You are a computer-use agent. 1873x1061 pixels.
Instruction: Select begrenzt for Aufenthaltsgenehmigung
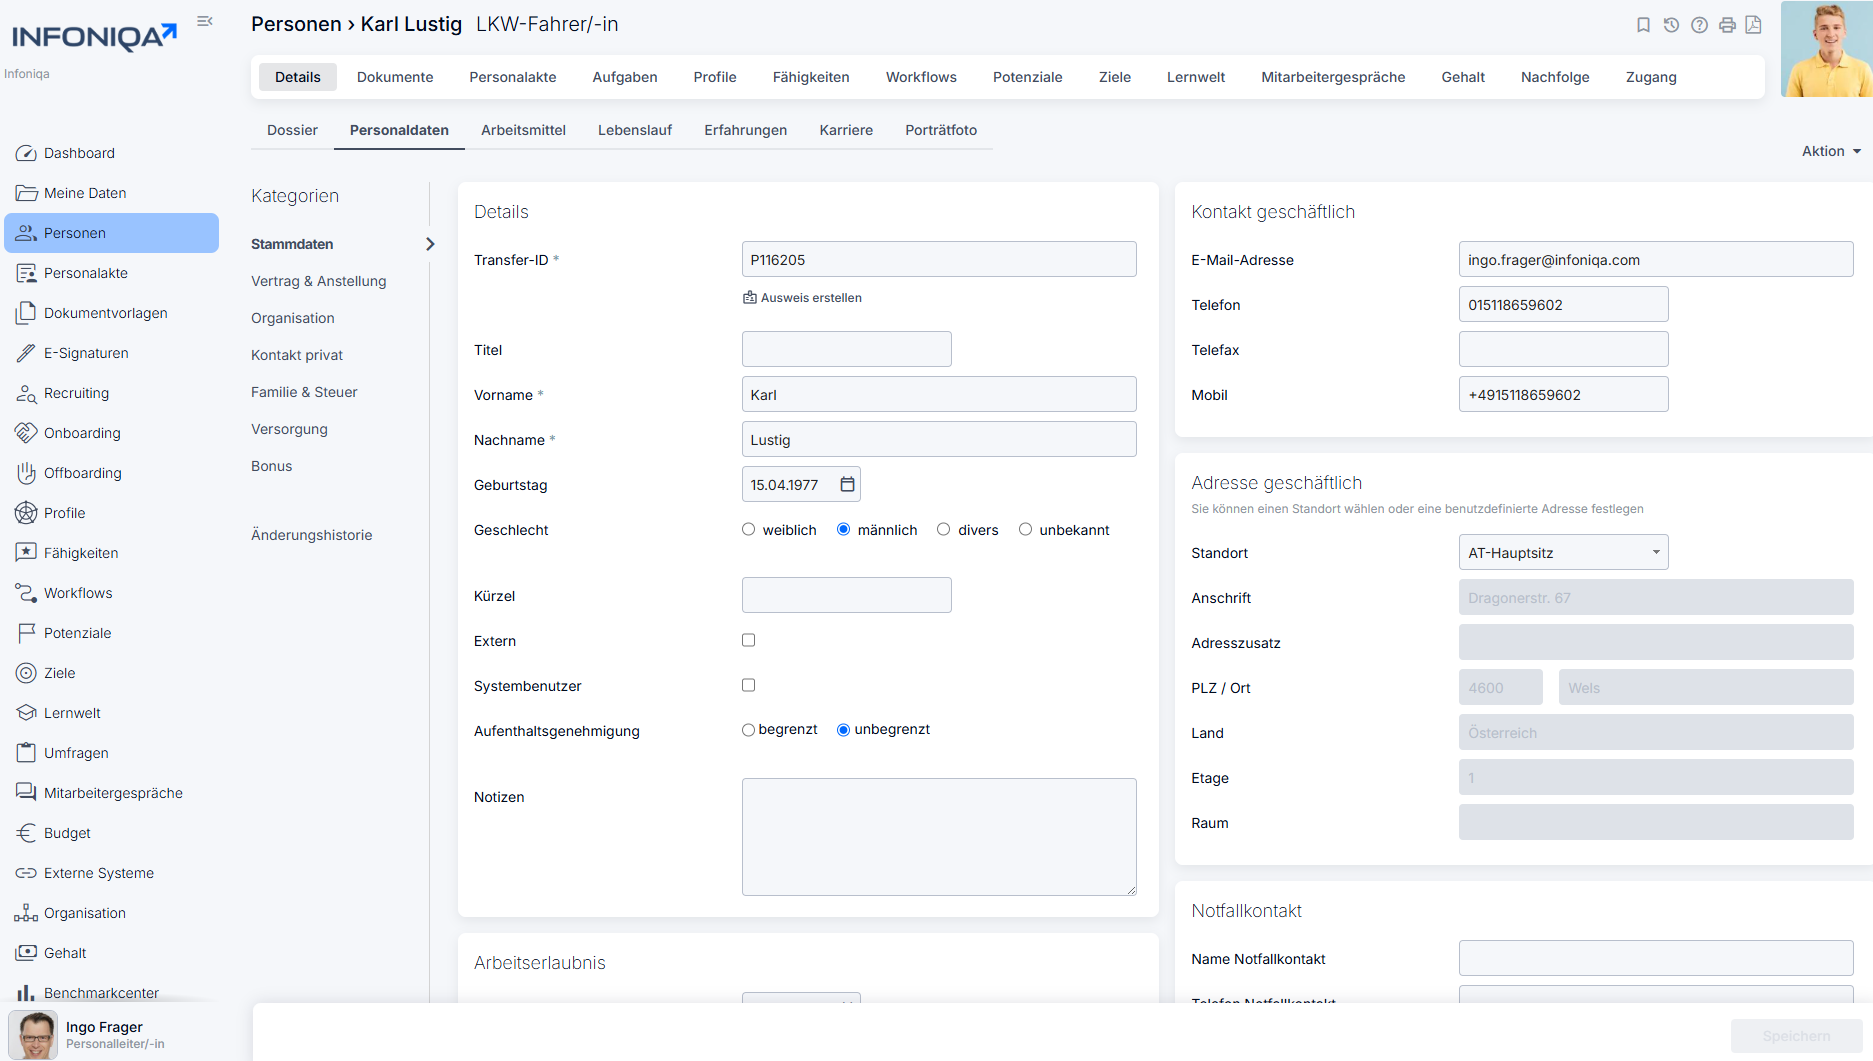748,730
